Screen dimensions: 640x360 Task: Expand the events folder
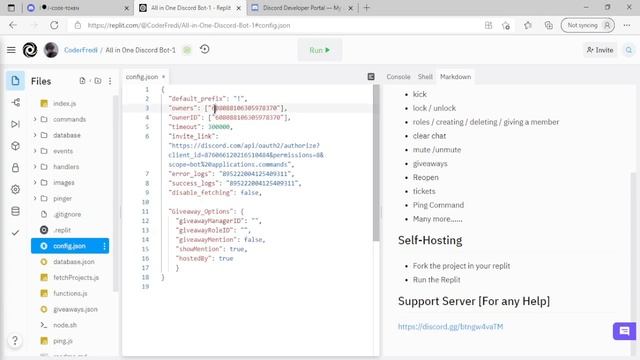(35, 151)
